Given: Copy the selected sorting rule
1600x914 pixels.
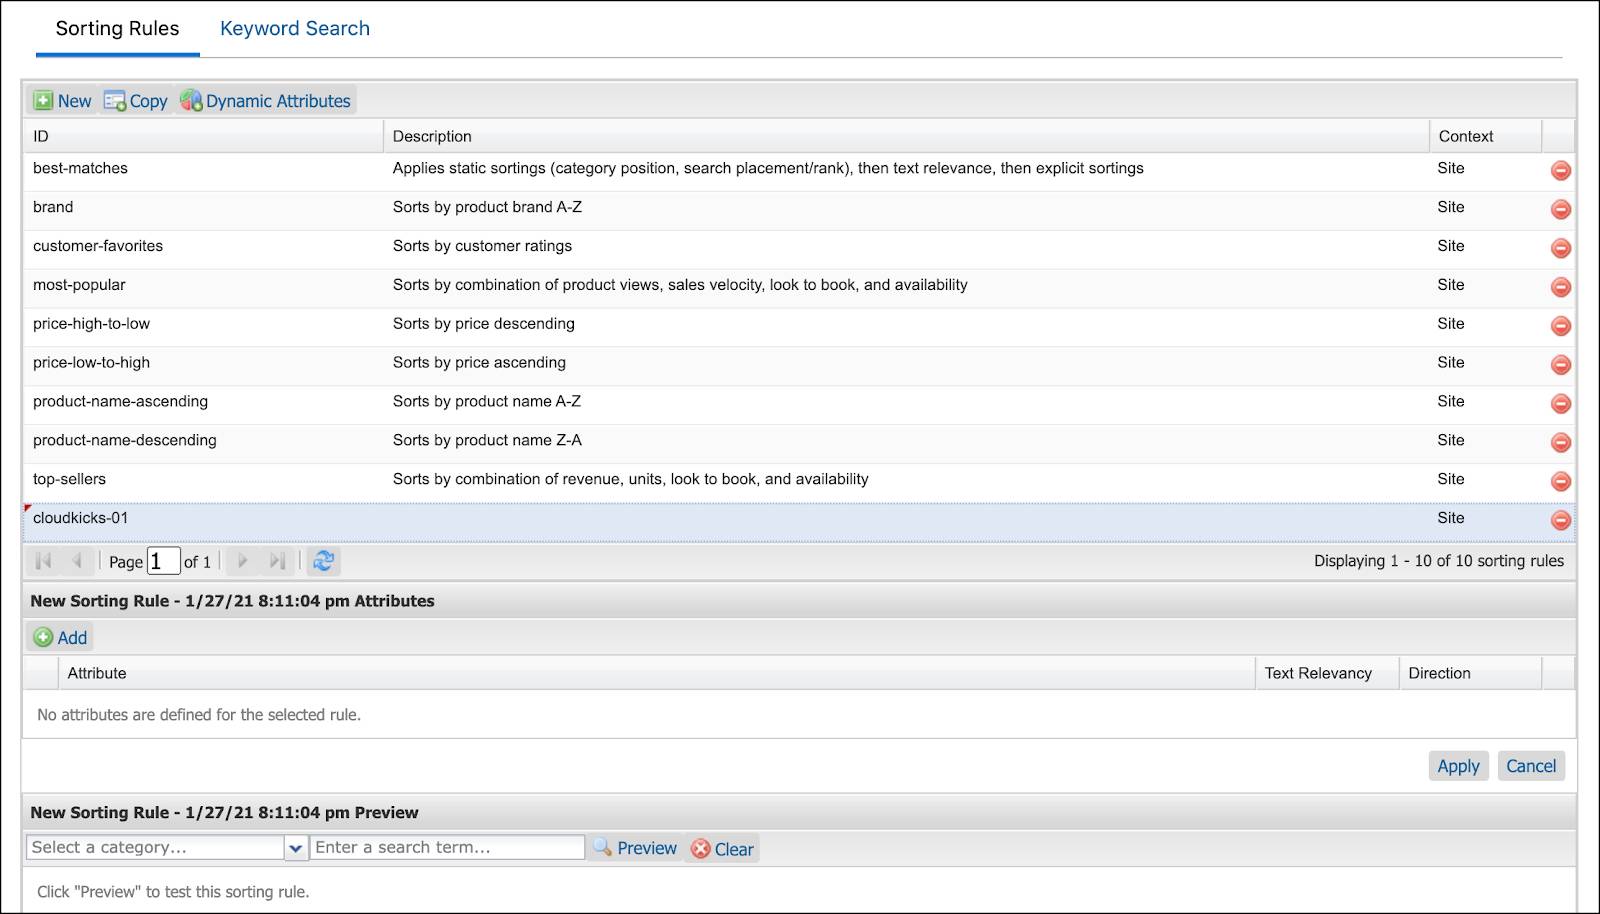Looking at the screenshot, I should pos(136,101).
